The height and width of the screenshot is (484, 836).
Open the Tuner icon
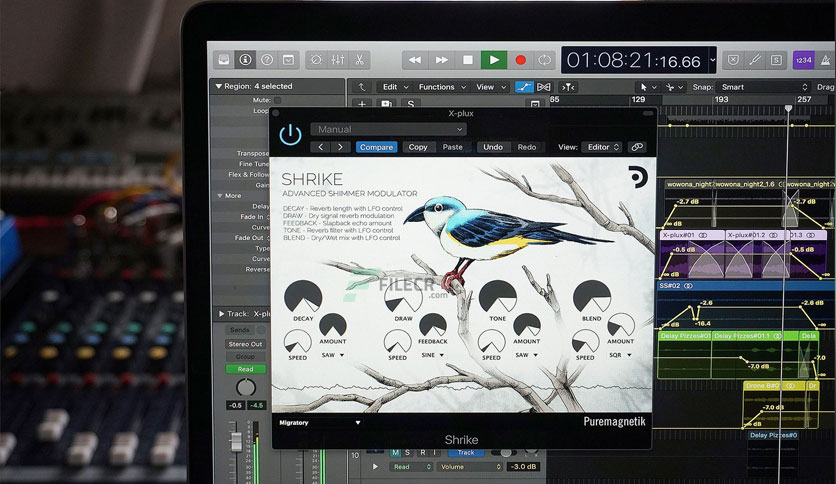(x=754, y=60)
